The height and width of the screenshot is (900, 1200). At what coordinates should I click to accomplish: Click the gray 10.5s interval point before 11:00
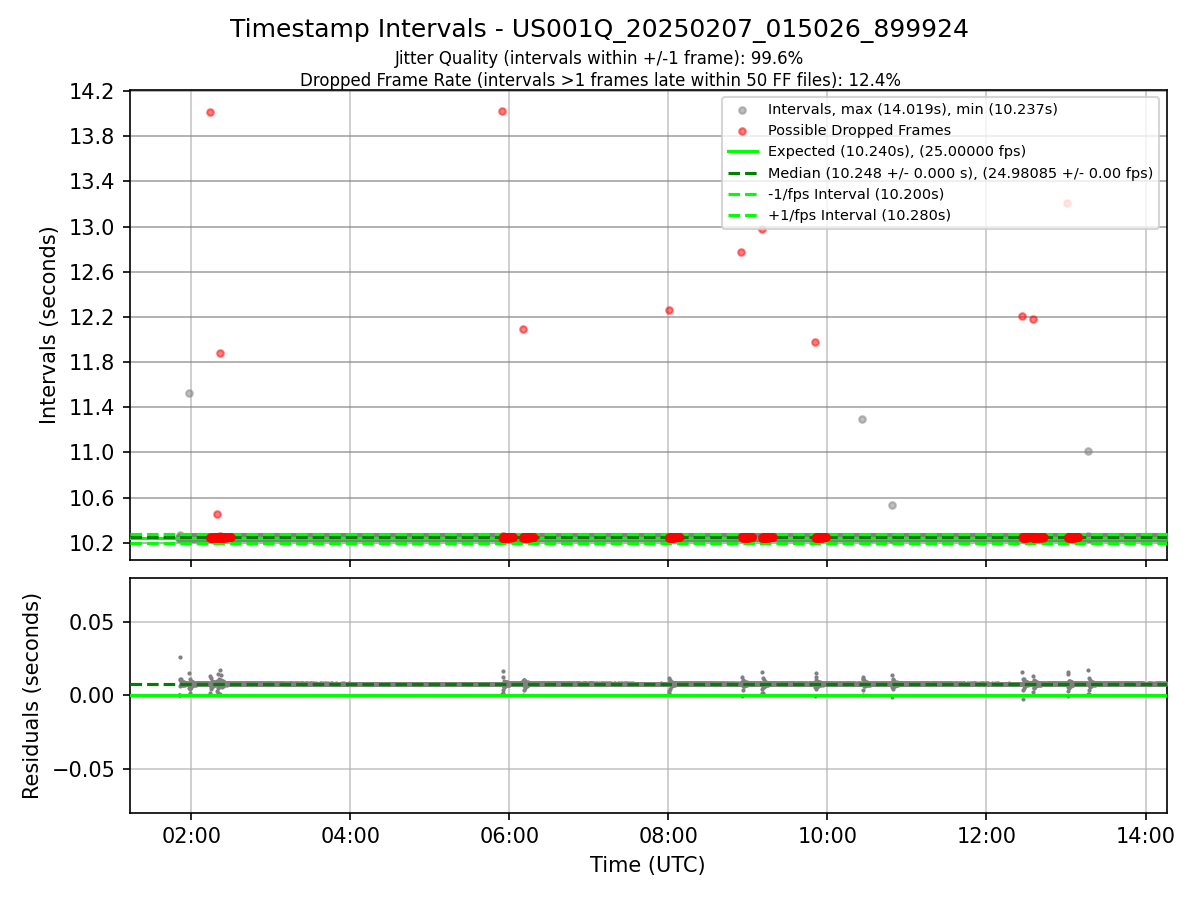[x=892, y=505]
